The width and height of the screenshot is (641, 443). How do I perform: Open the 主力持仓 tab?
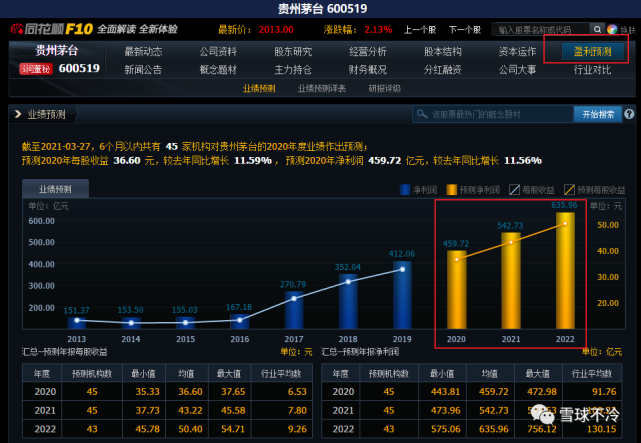tap(293, 69)
